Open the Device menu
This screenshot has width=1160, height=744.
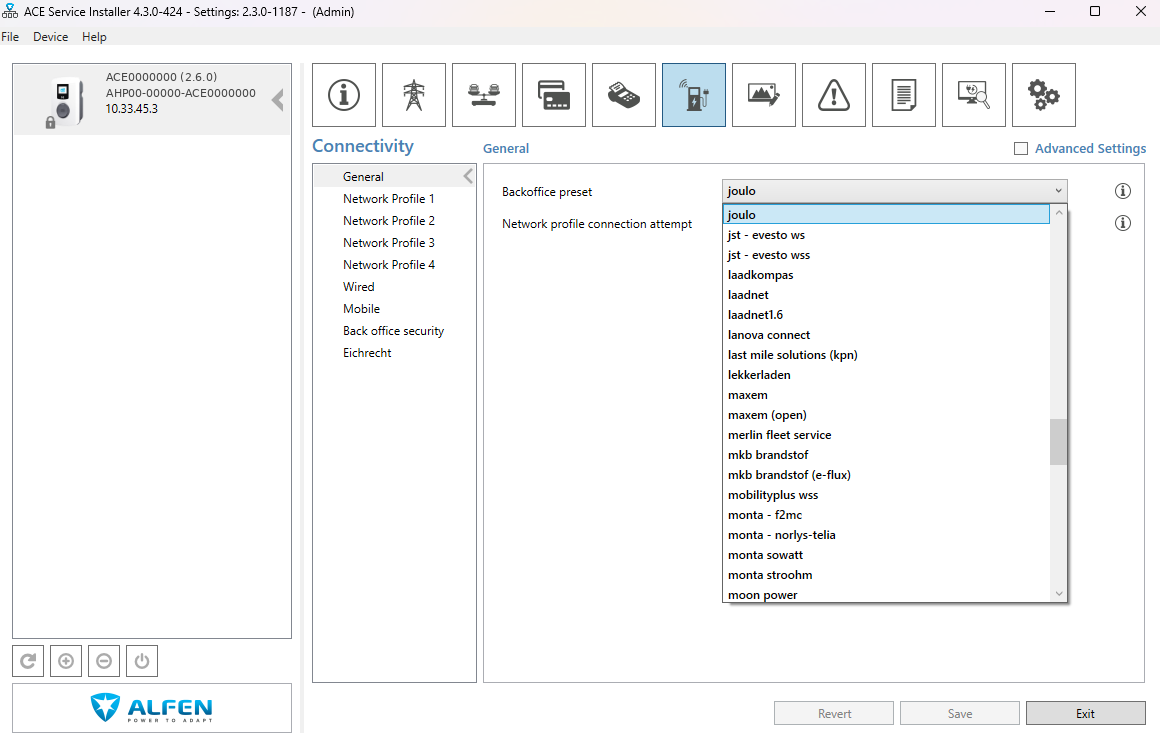(50, 37)
